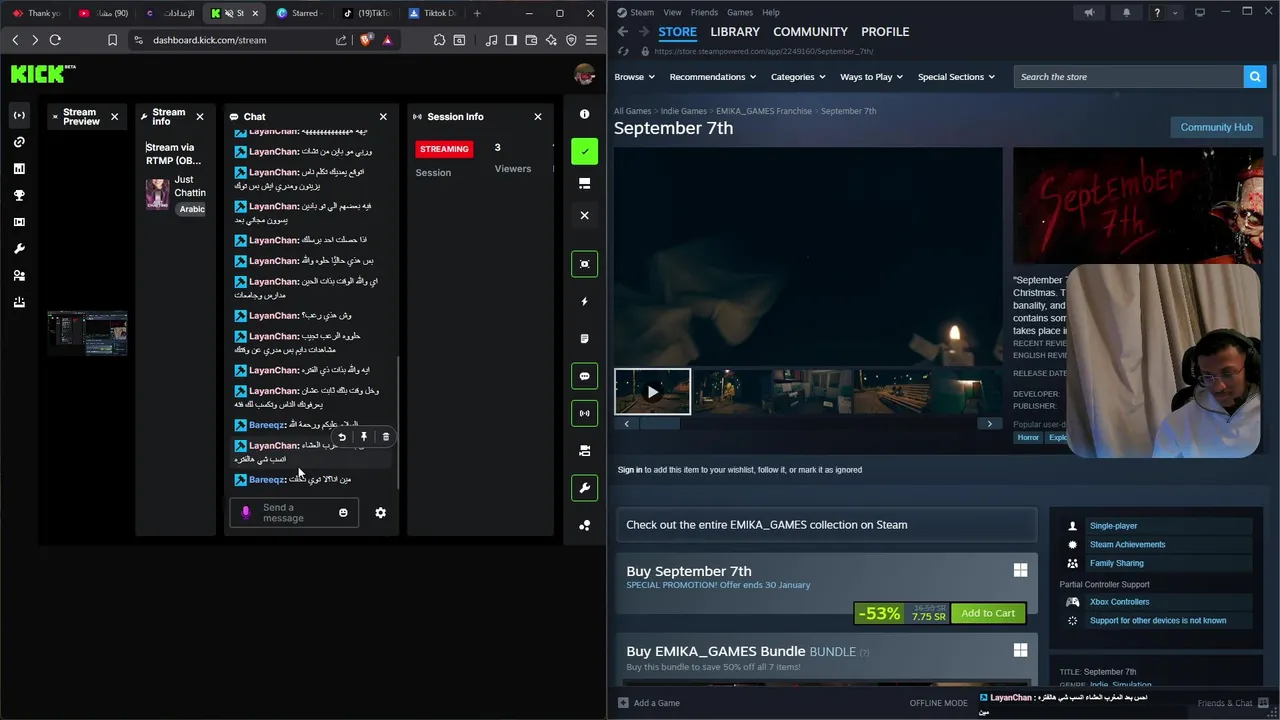
Task: Open the inbox tray icon in Kick sidebar
Action: click(19, 302)
